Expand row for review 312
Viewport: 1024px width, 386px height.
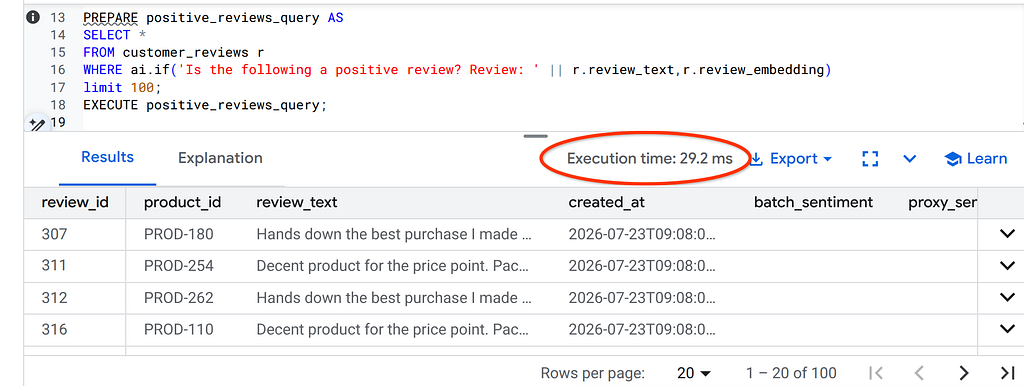coord(1008,297)
